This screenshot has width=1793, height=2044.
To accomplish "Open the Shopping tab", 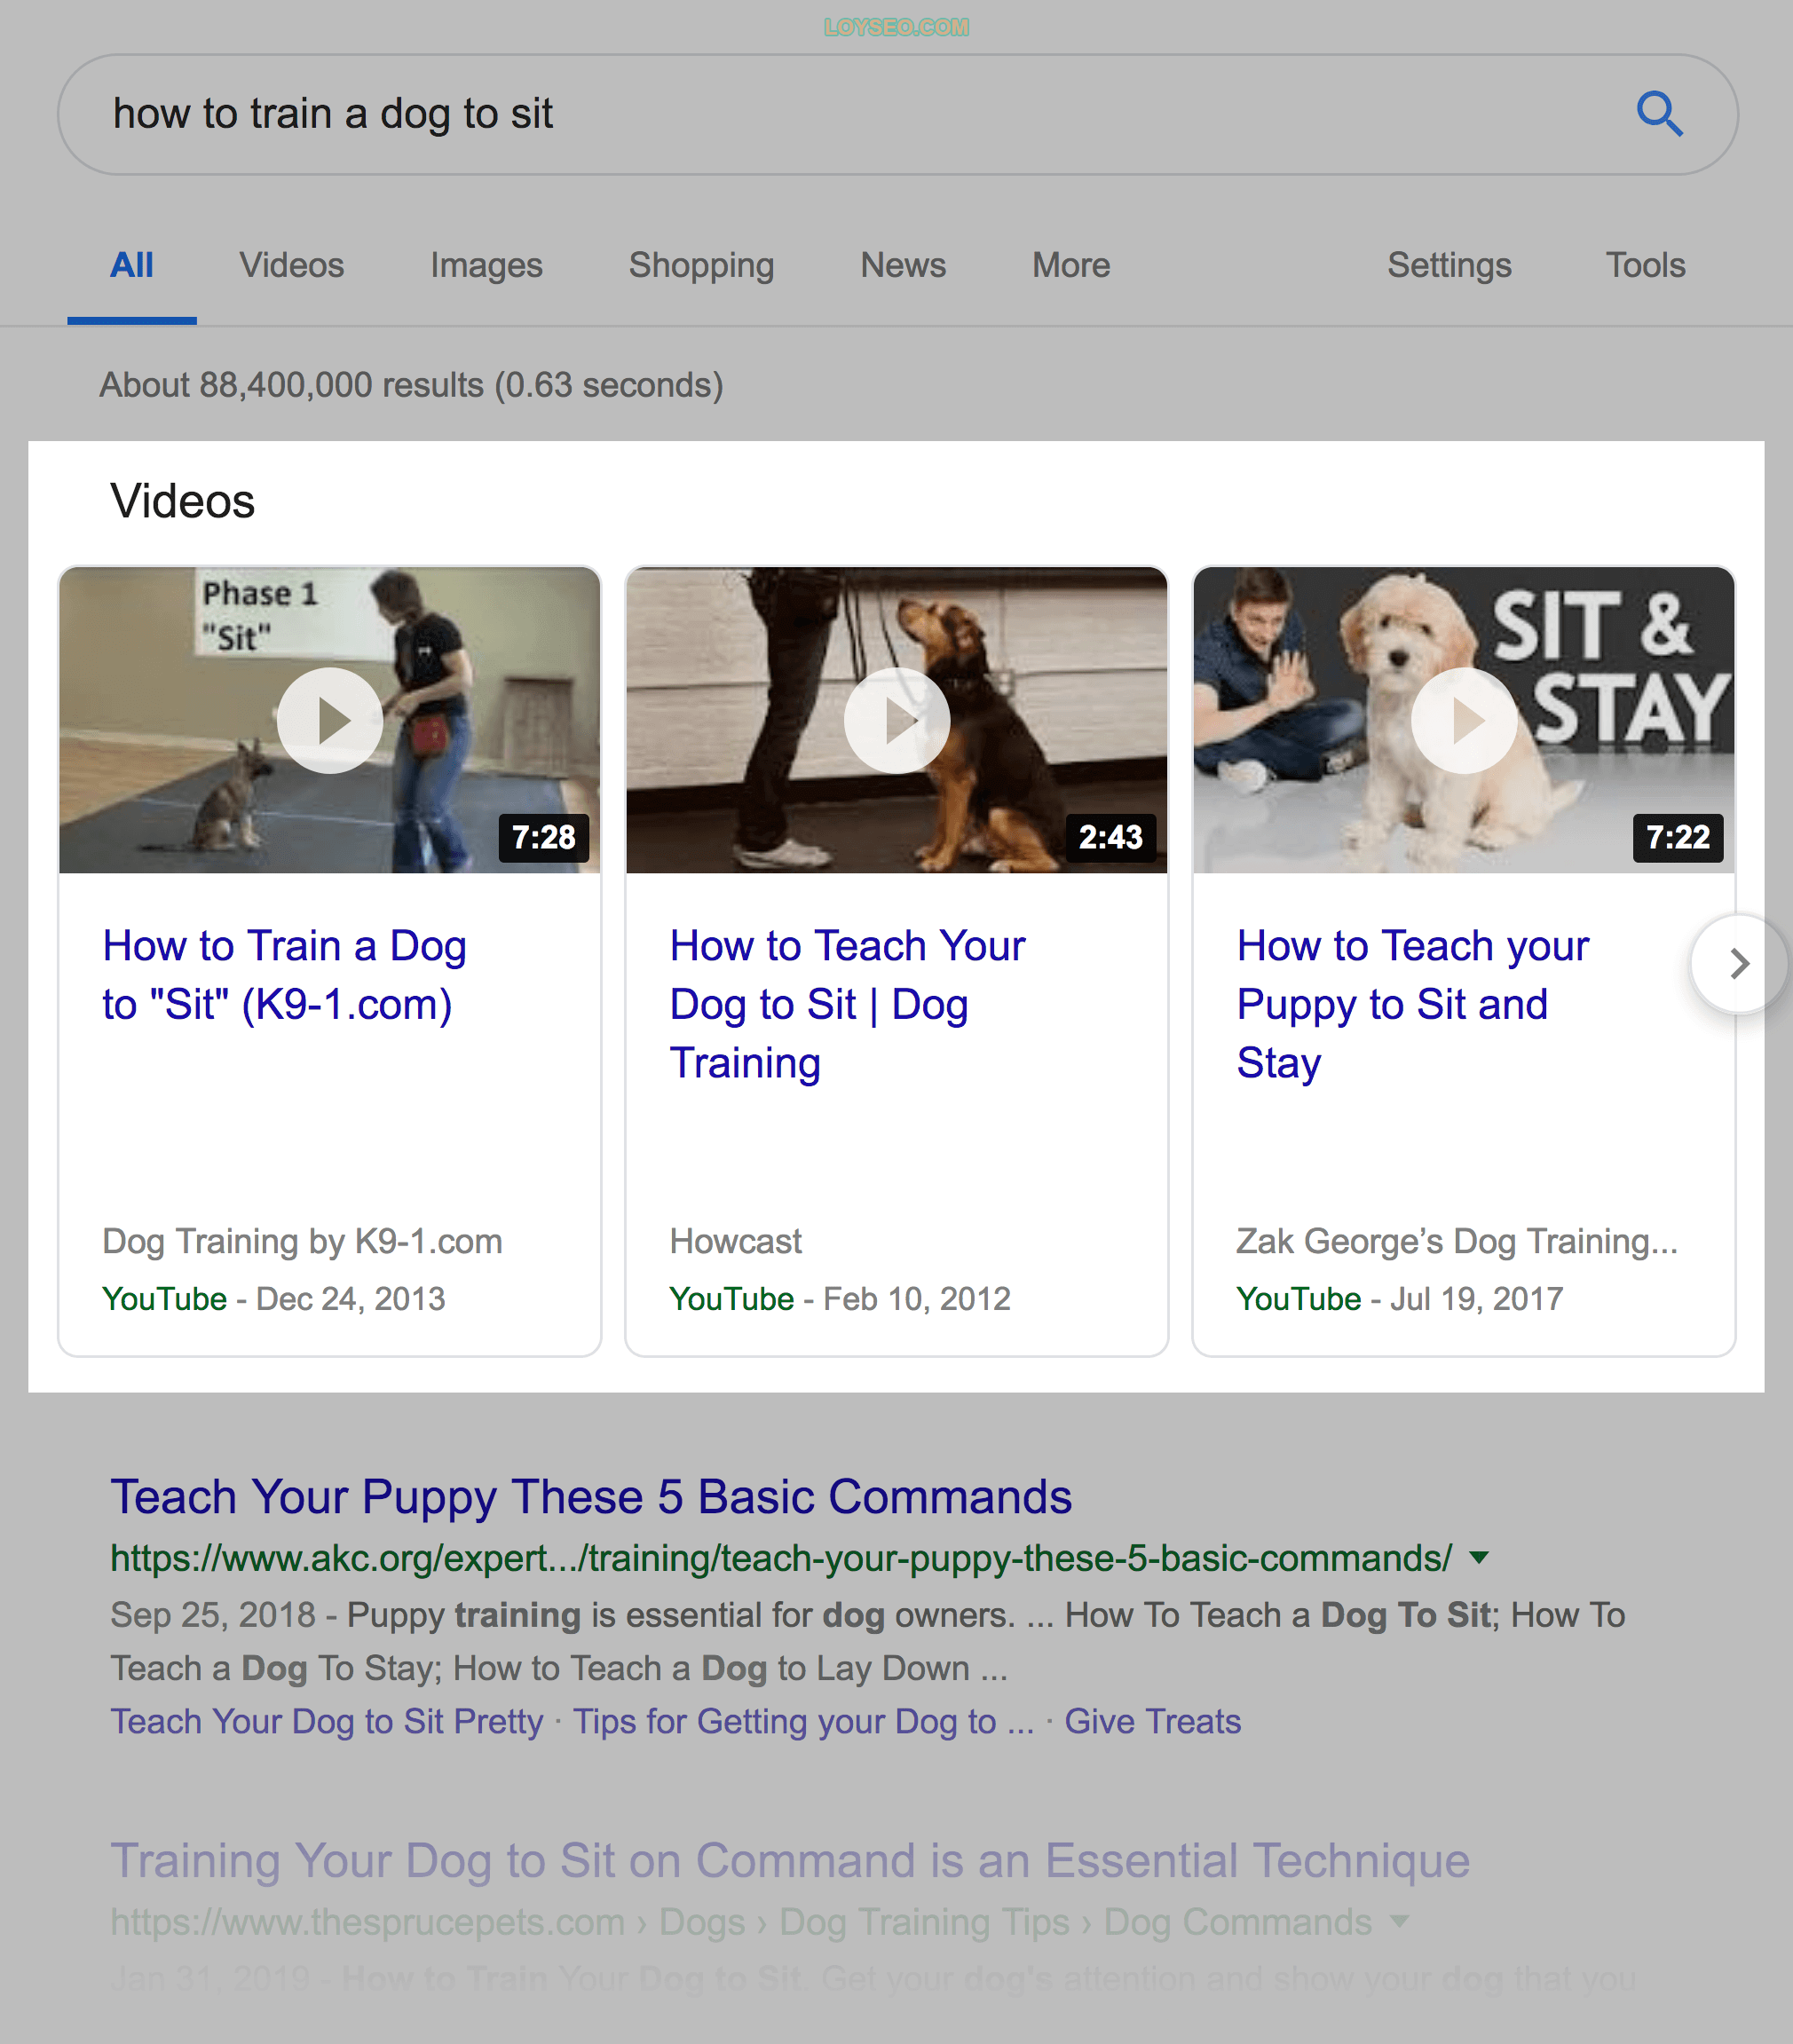I will tap(701, 265).
